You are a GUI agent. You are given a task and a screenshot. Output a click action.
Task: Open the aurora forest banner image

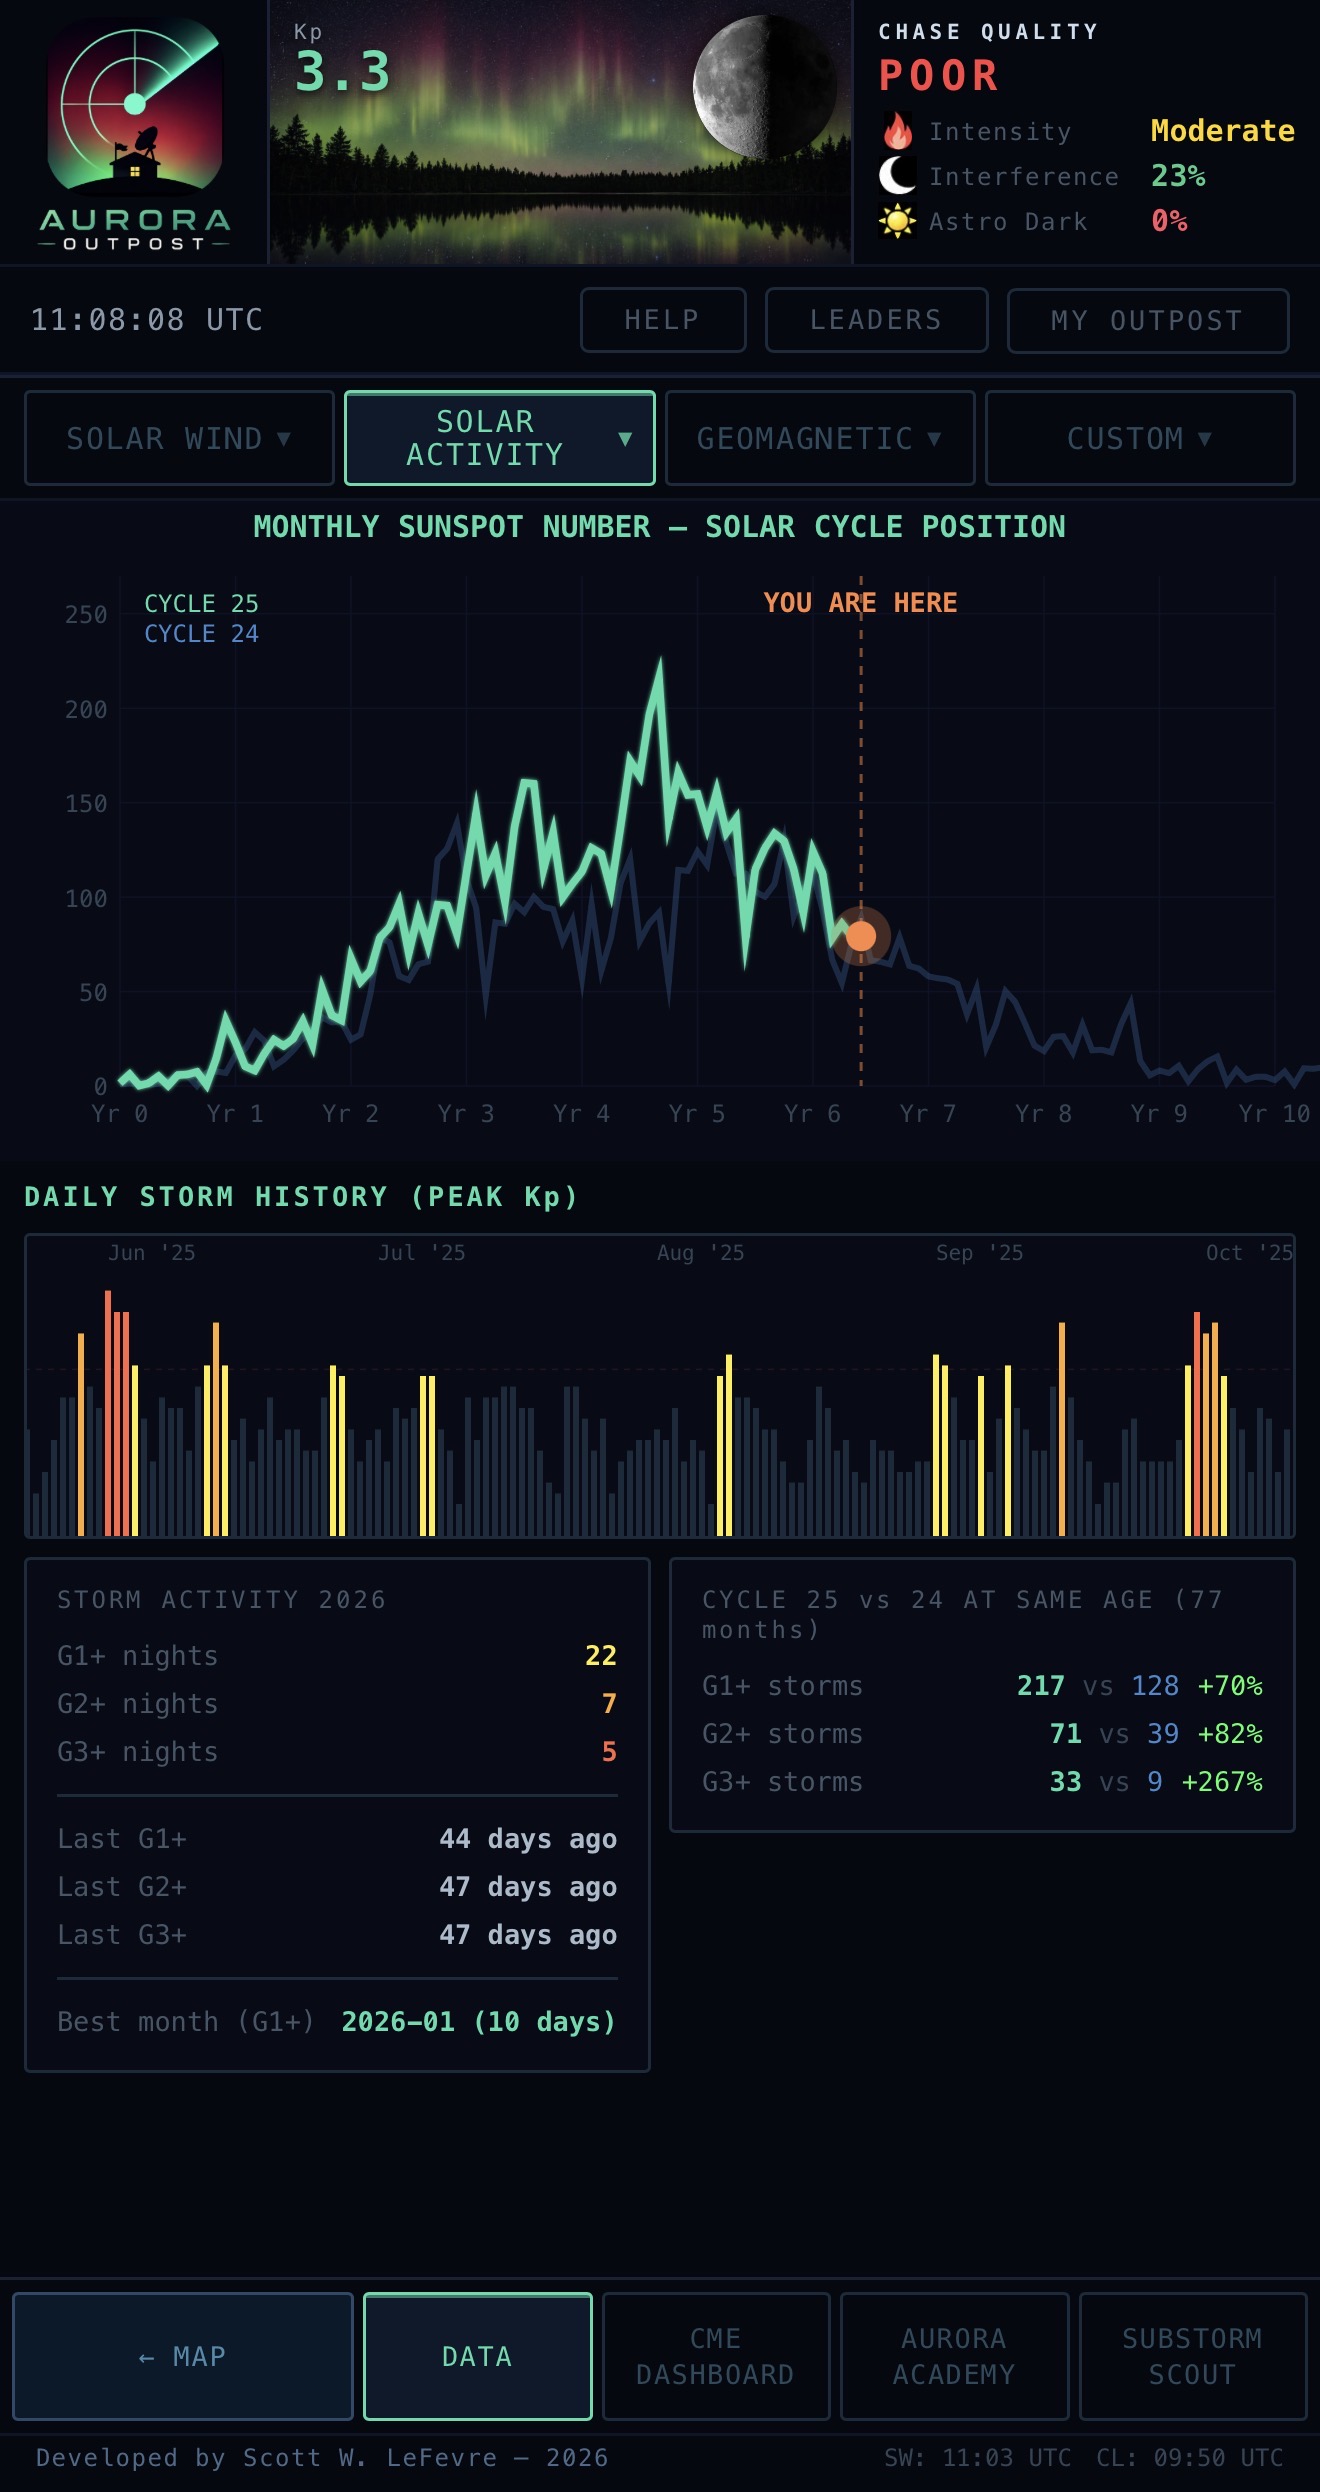[560, 132]
